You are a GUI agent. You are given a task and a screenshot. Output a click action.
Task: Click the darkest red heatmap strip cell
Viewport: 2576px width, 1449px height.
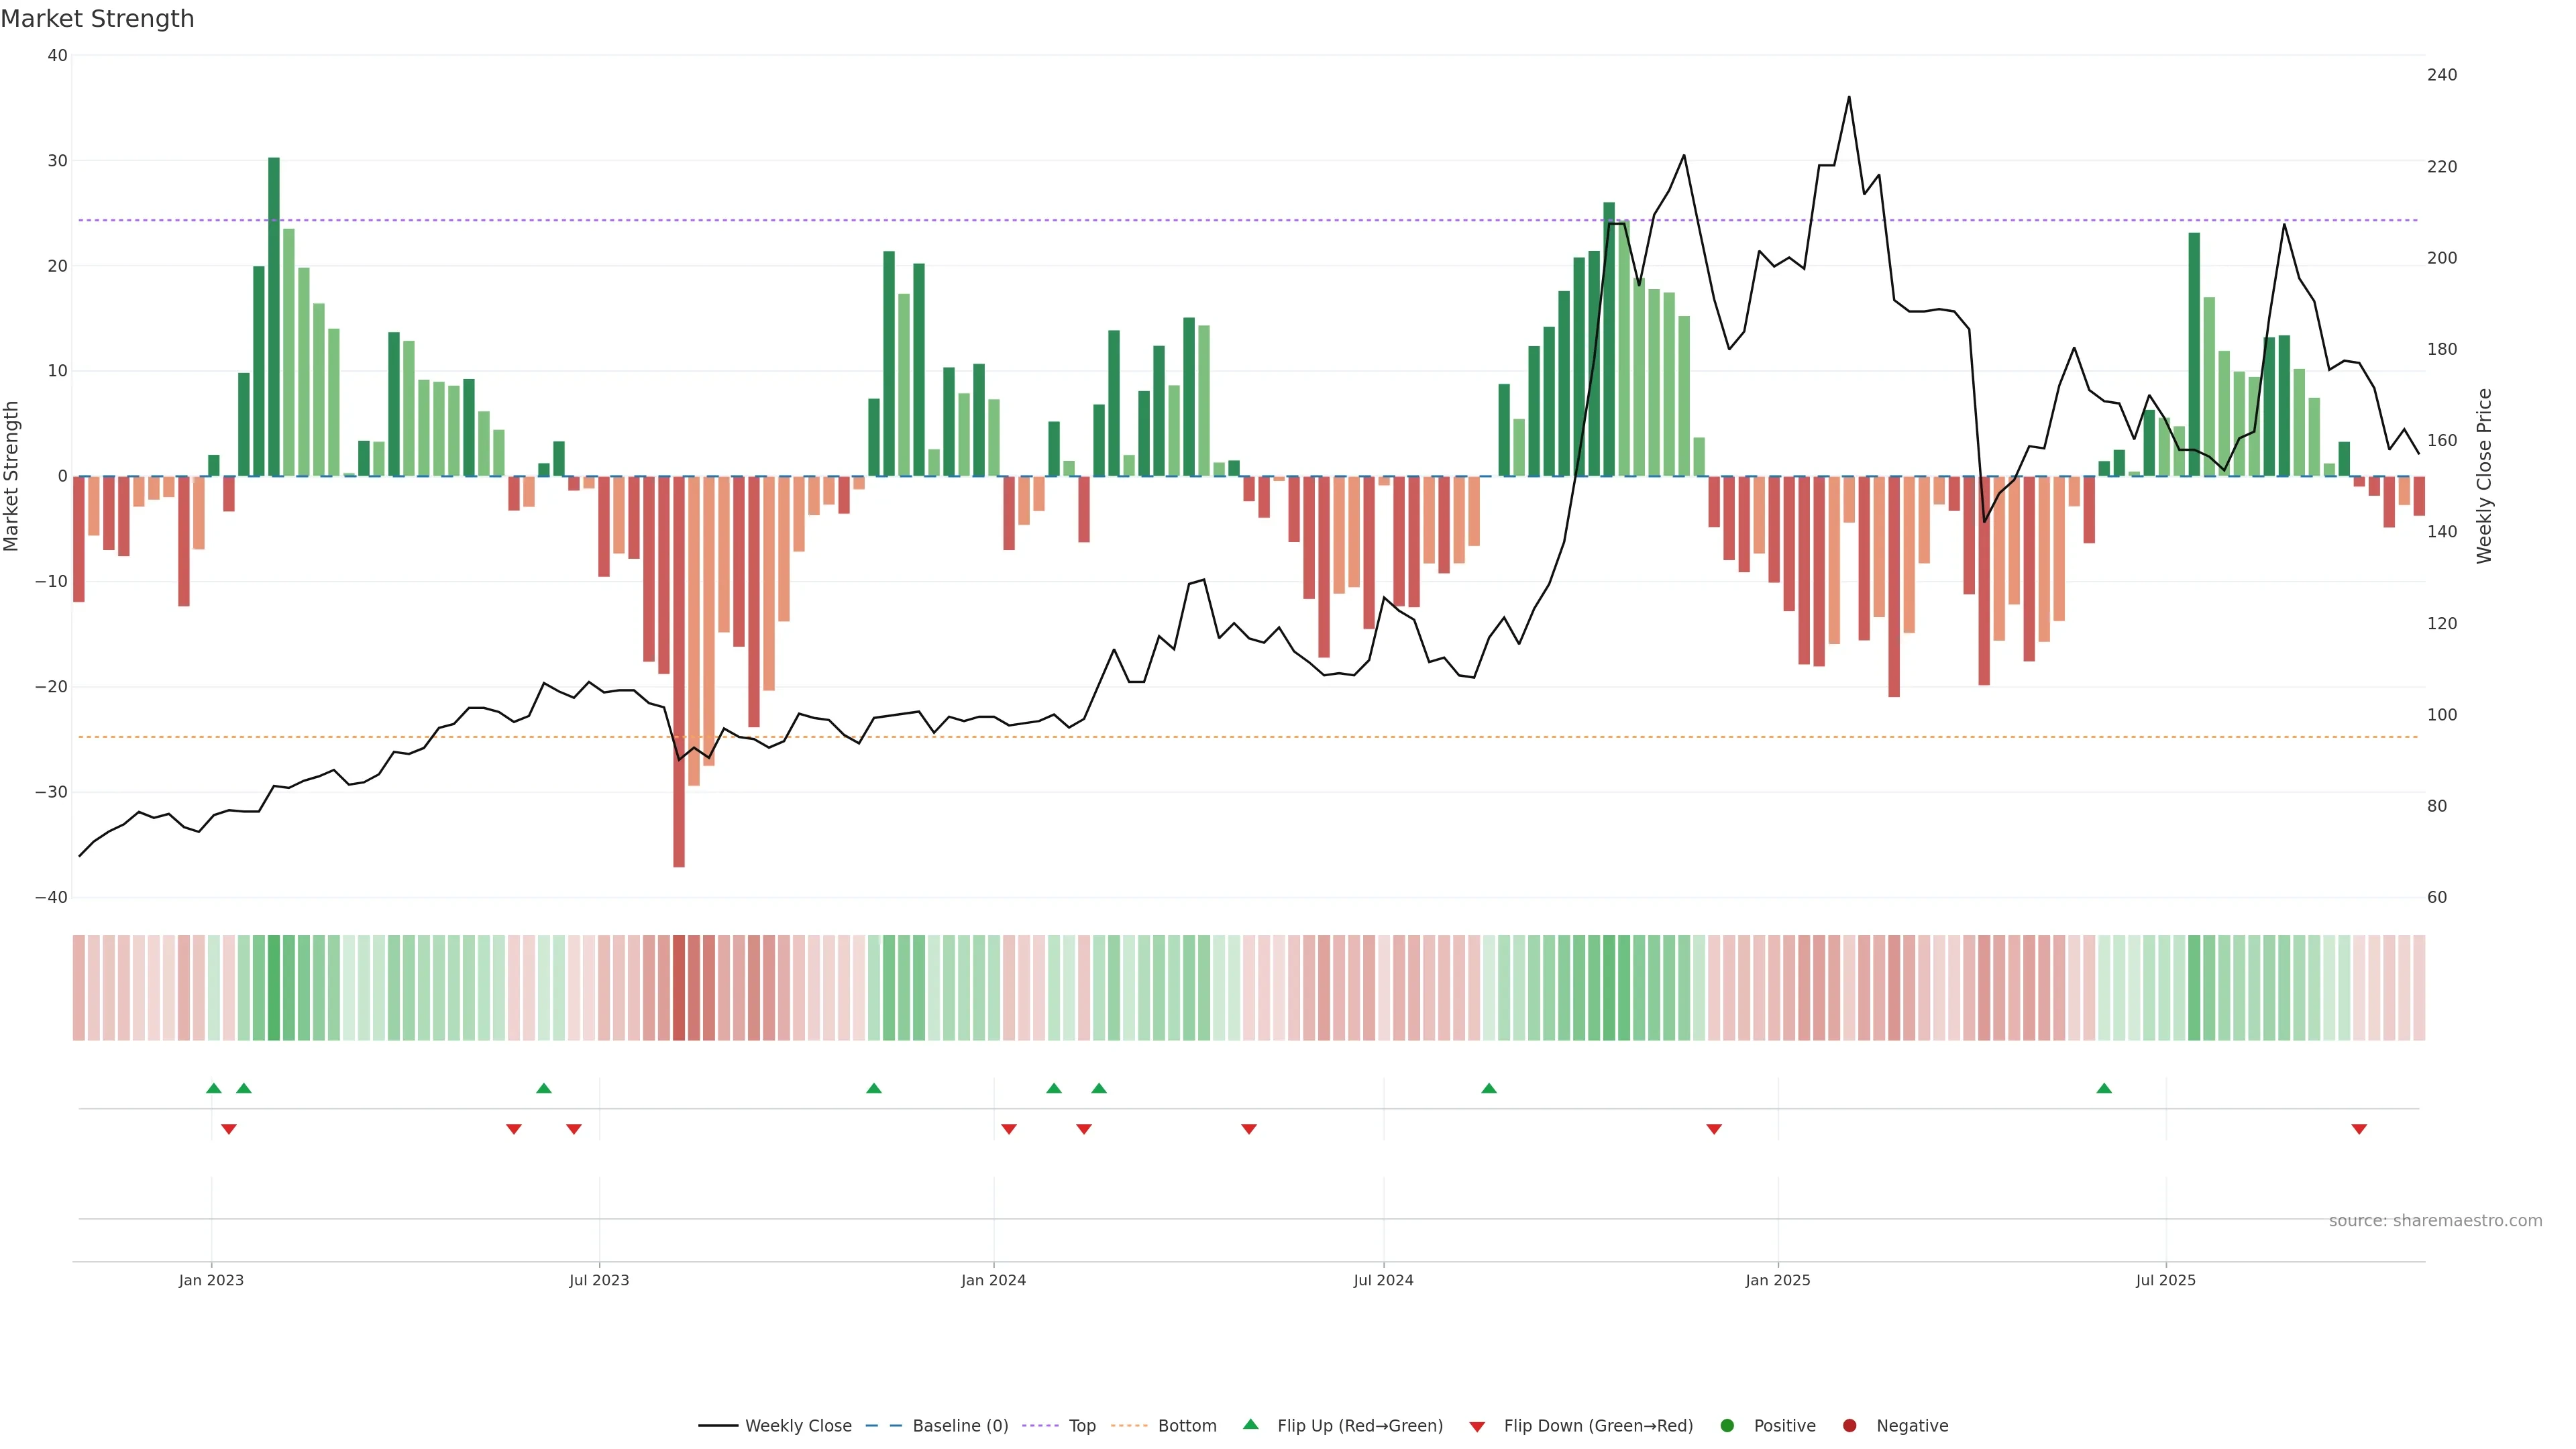(x=679, y=988)
